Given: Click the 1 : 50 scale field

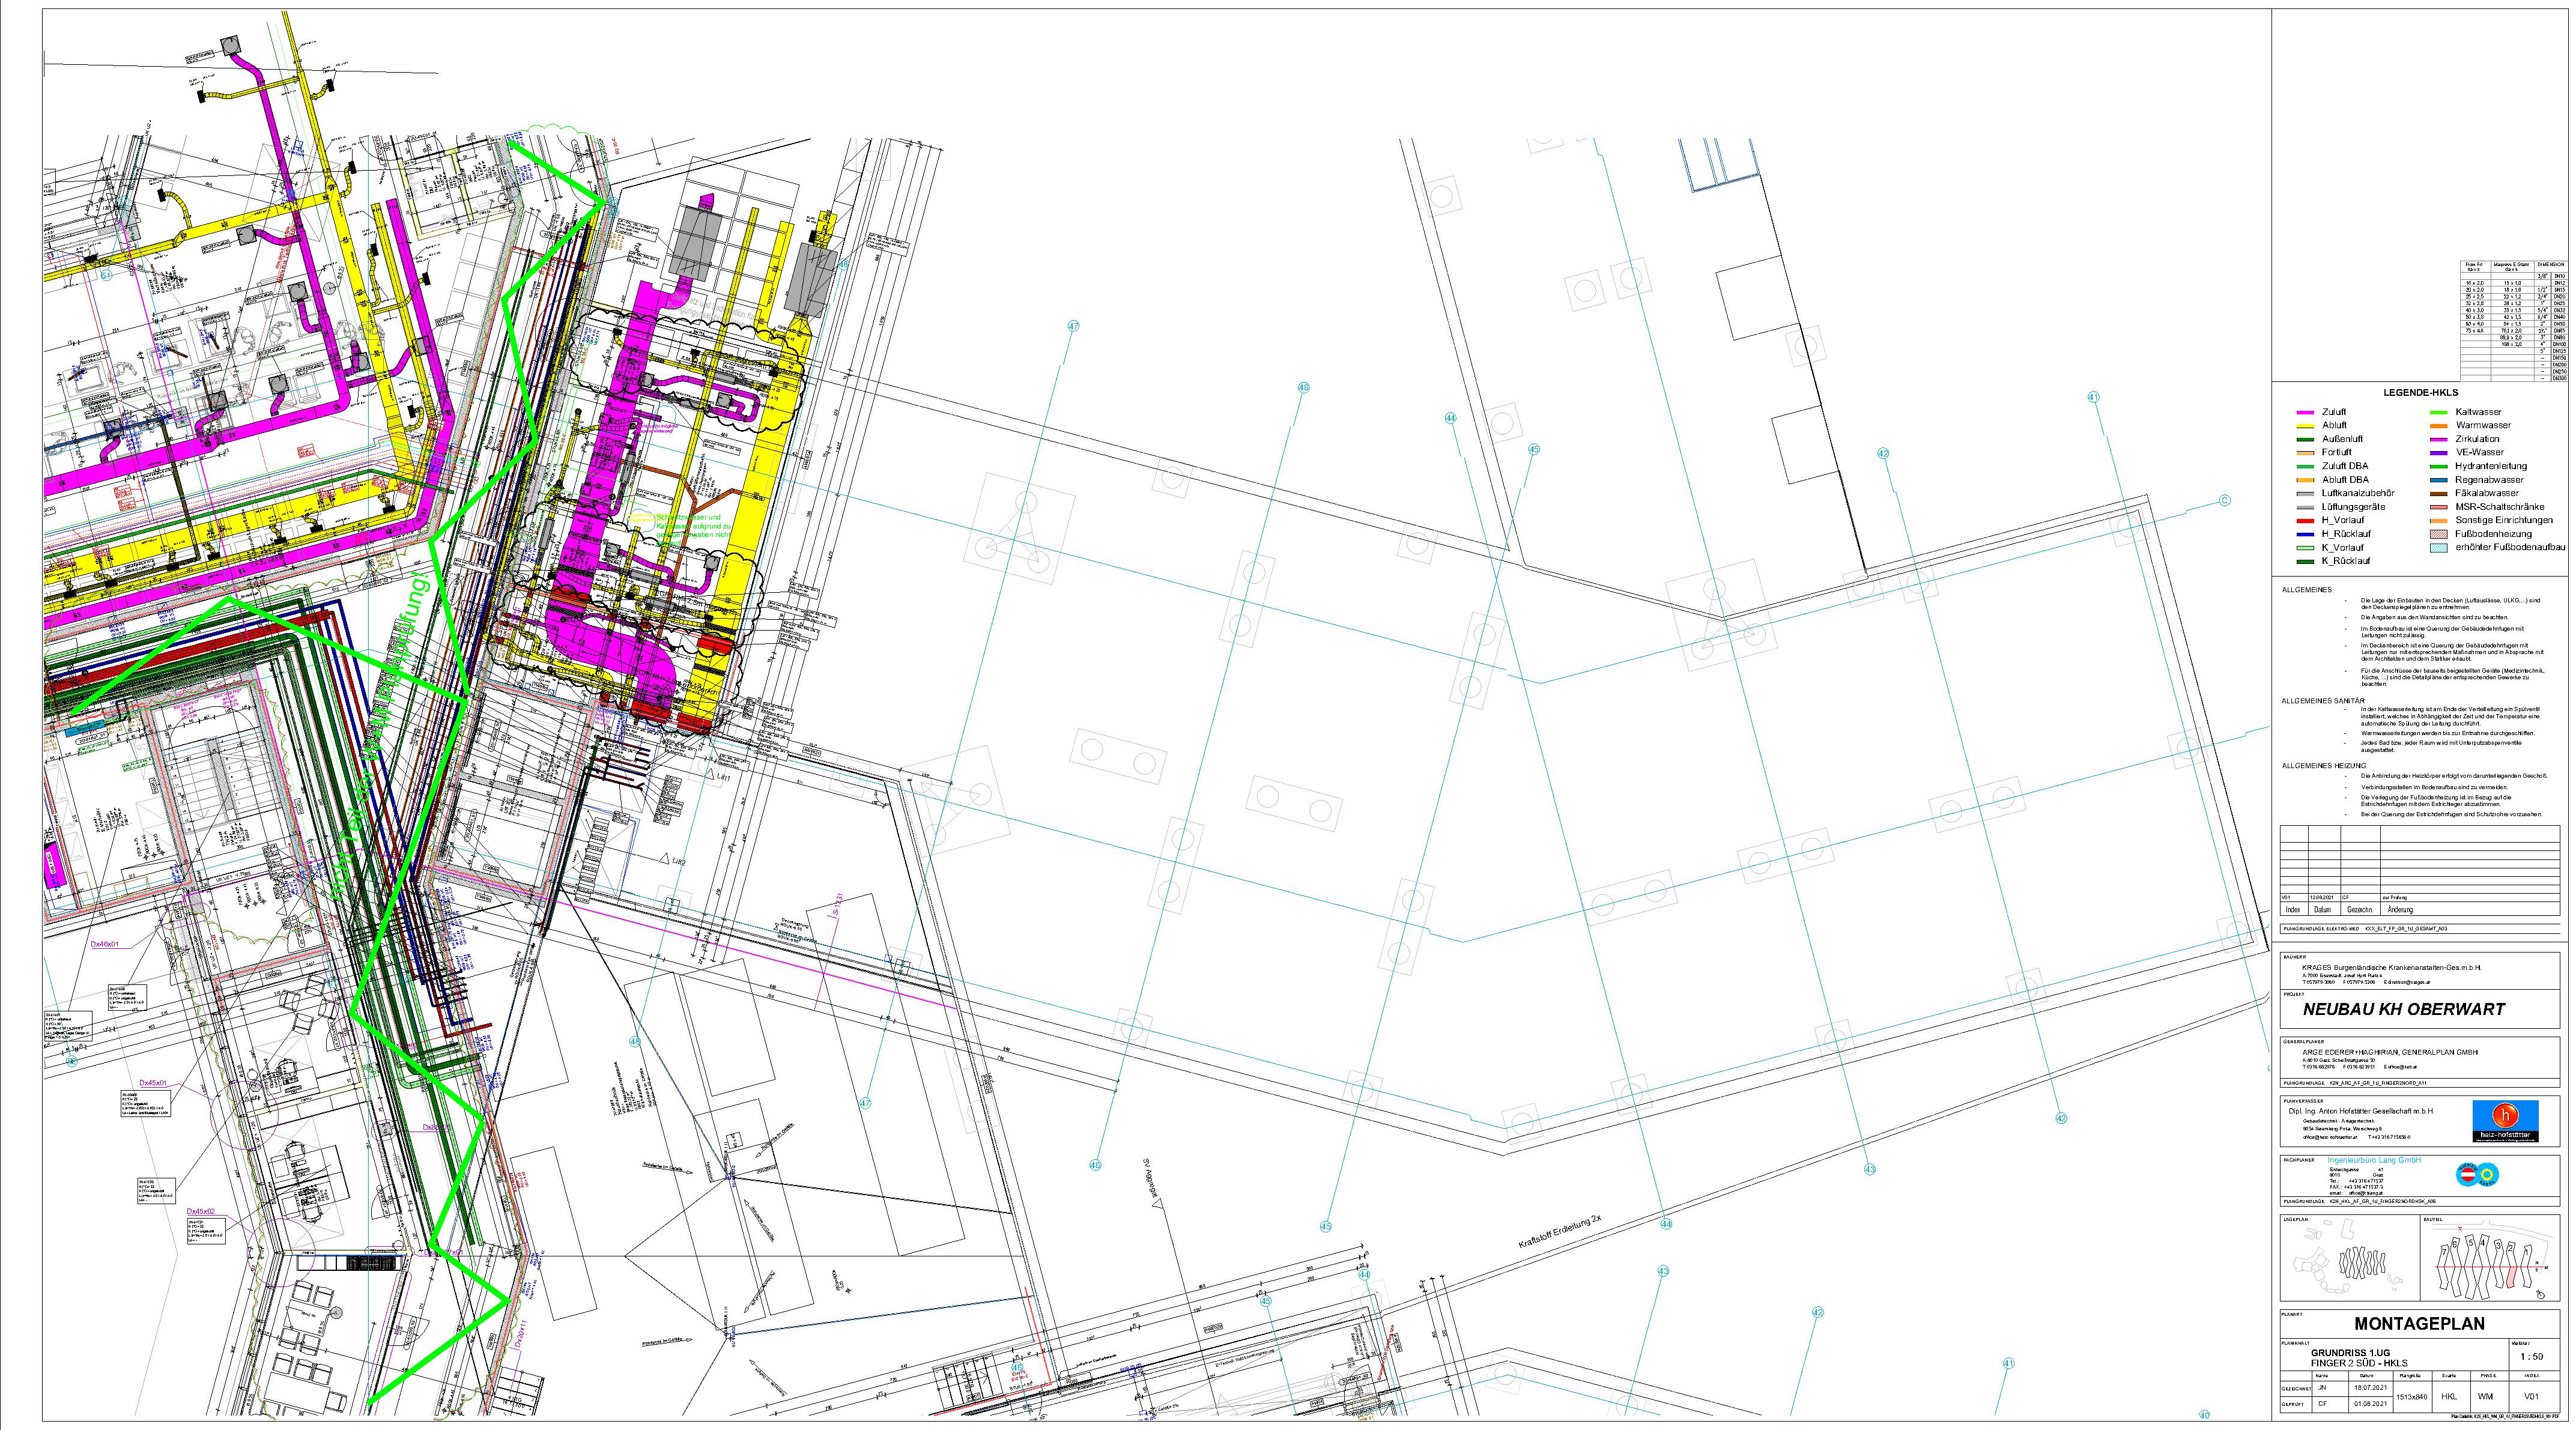Looking at the screenshot, I should [2532, 1357].
